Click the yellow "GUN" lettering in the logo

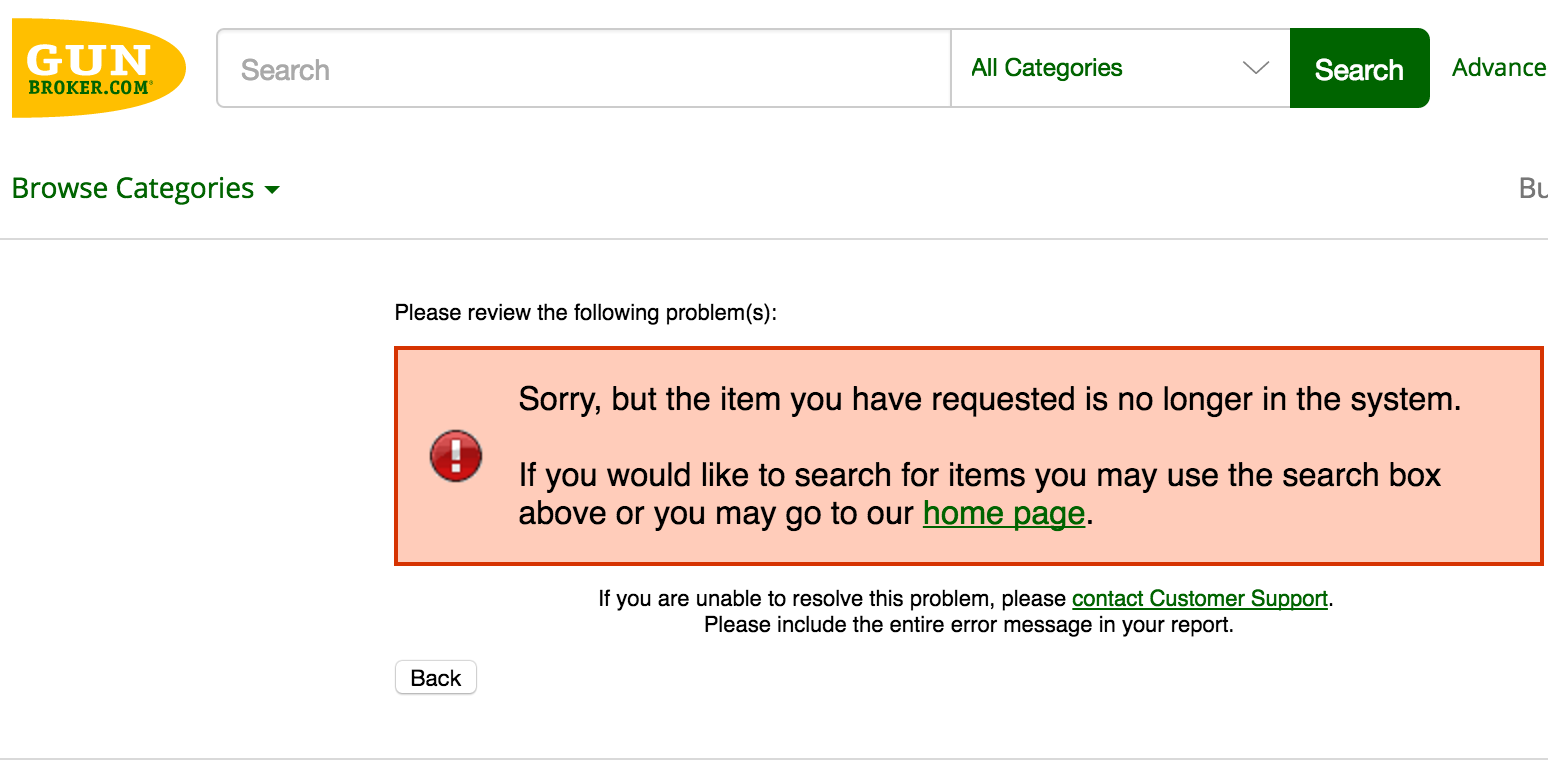[x=88, y=60]
